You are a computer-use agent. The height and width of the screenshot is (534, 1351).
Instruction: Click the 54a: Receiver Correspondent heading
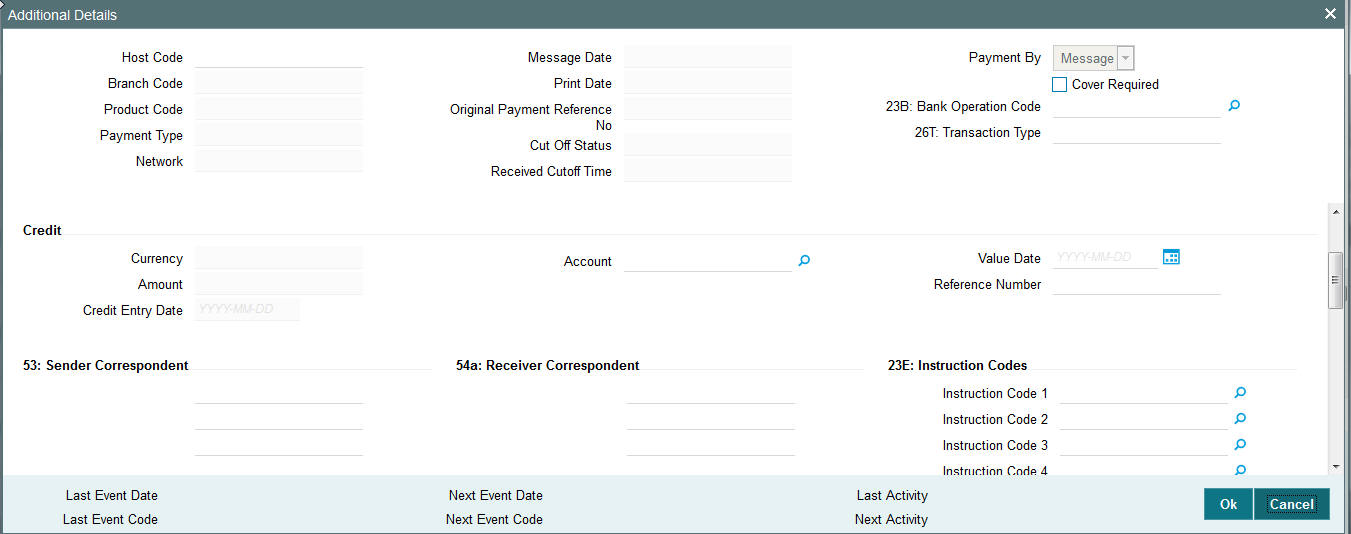point(548,365)
